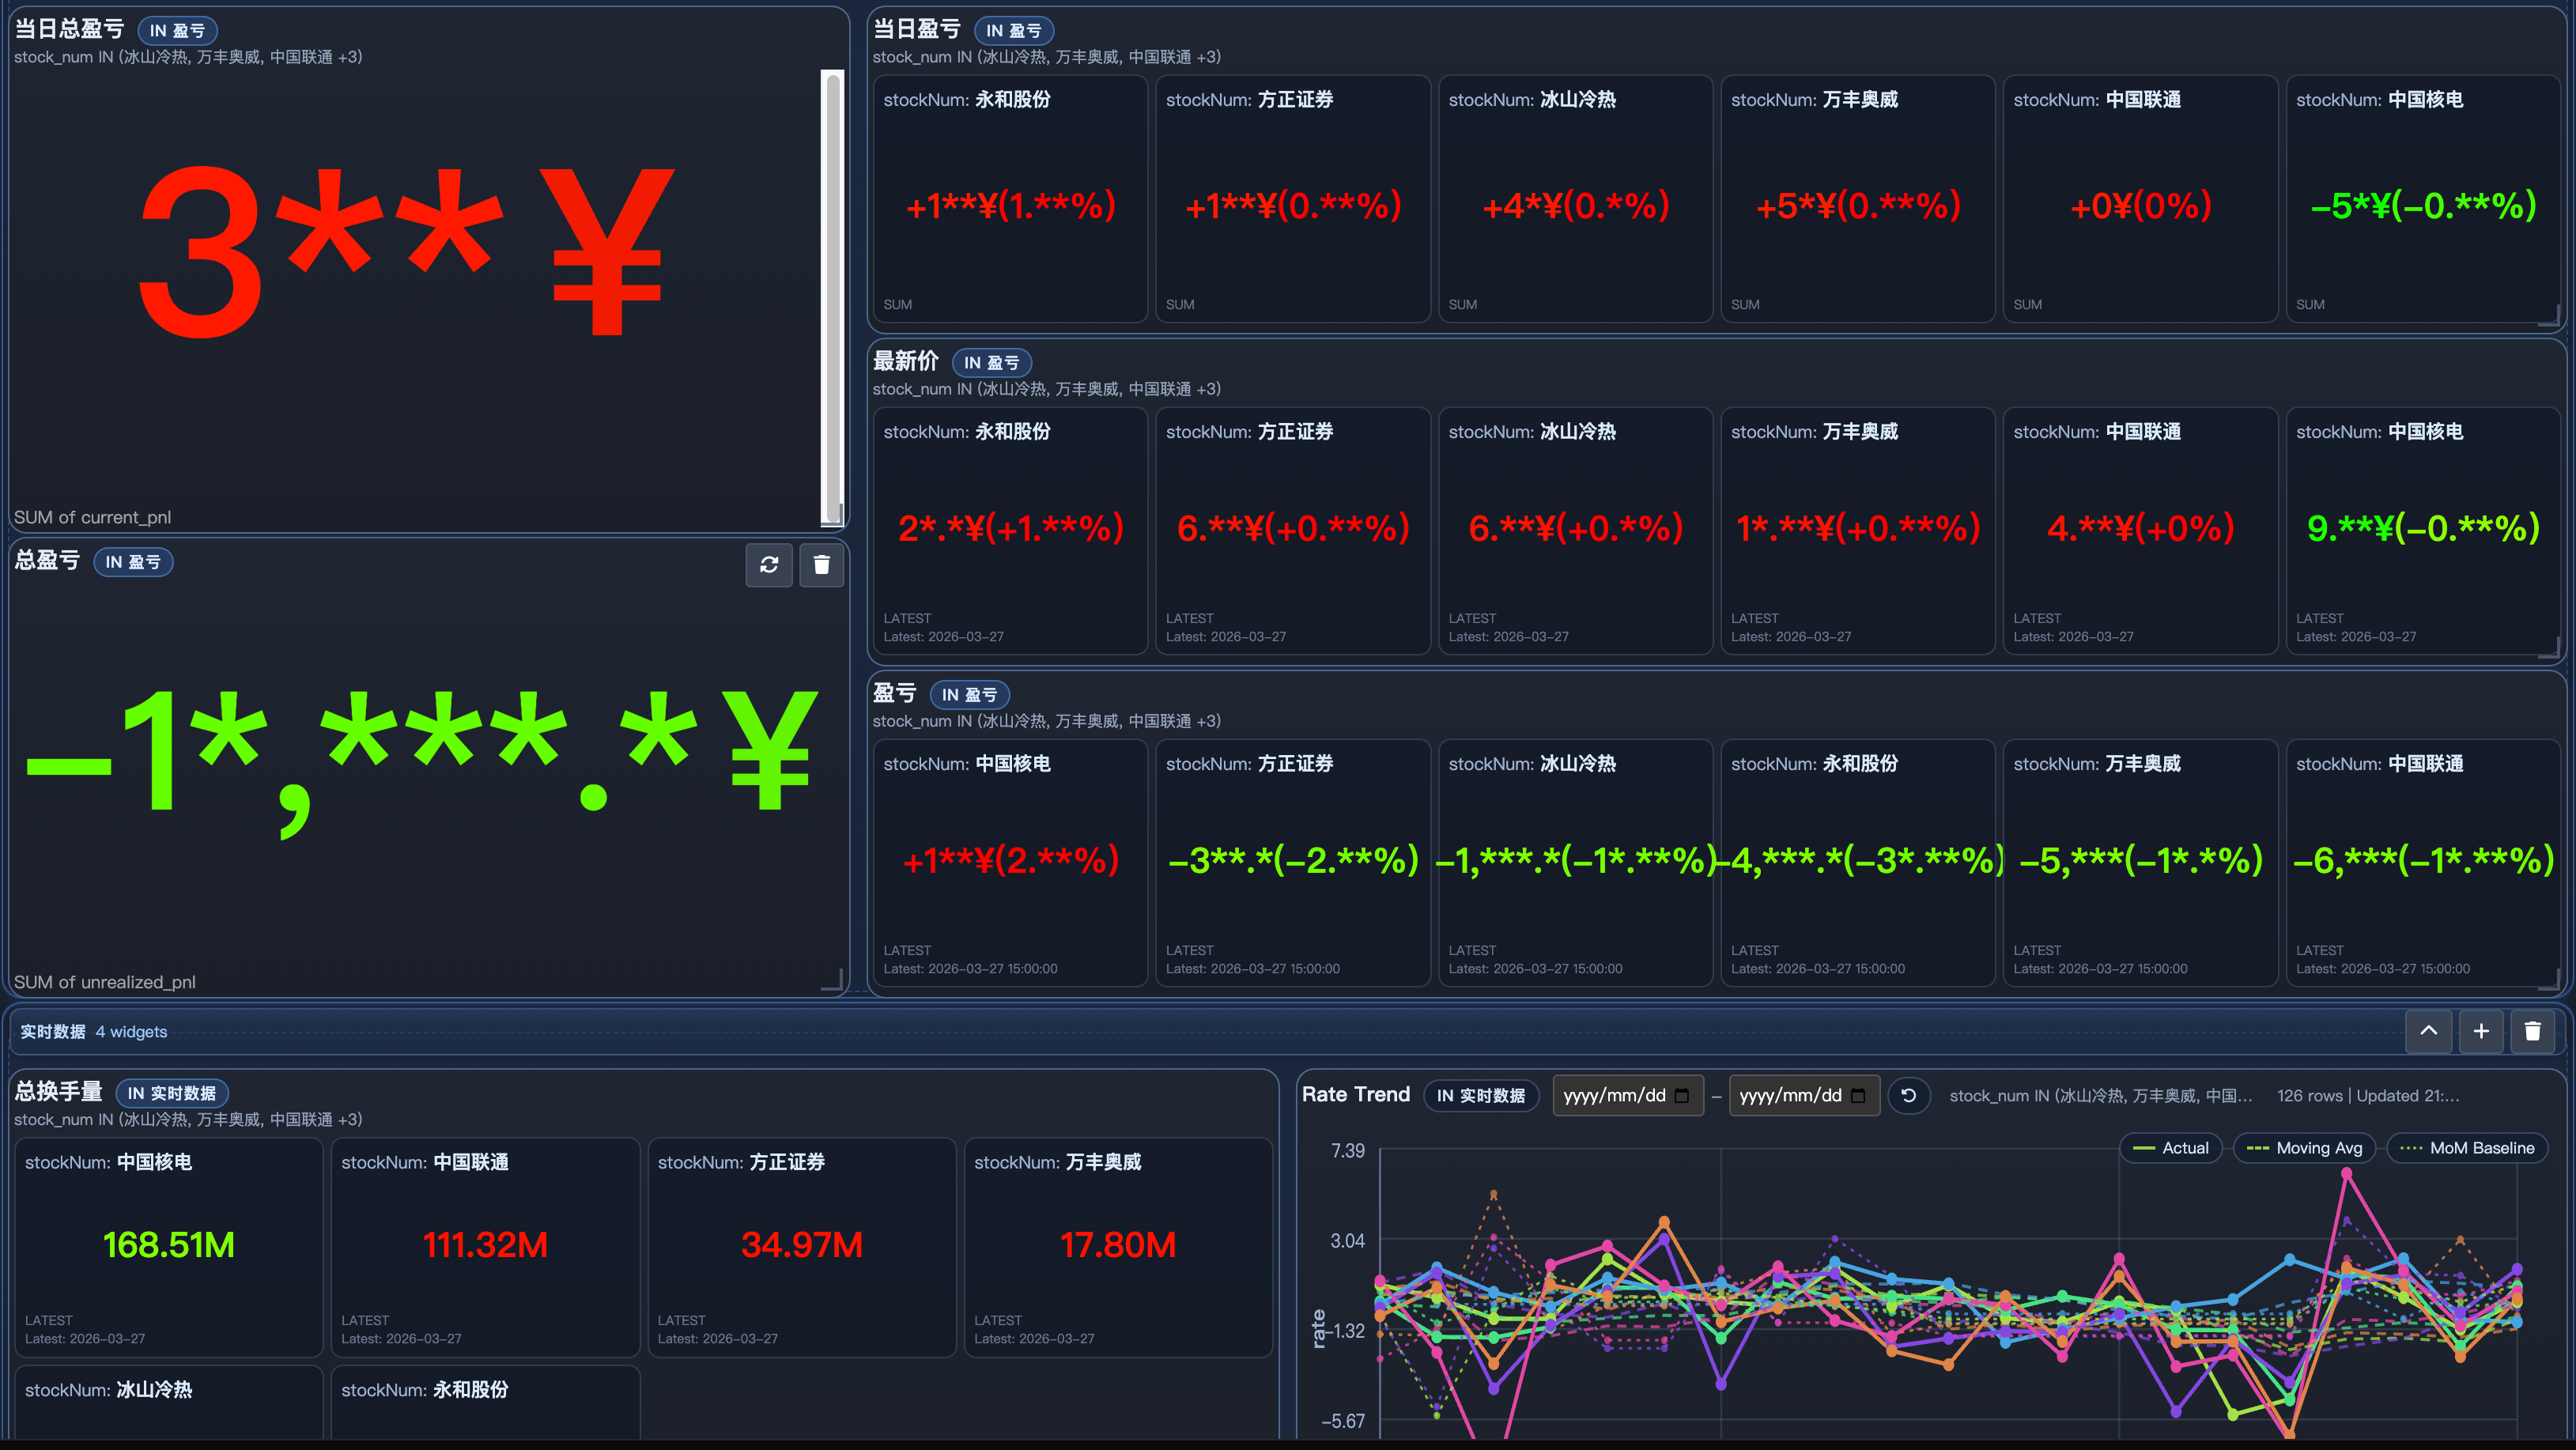This screenshot has width=2576, height=1450.
Task: Click IN 盈亏 badge on 当日总盈亏 widget
Action: pyautogui.click(x=177, y=31)
